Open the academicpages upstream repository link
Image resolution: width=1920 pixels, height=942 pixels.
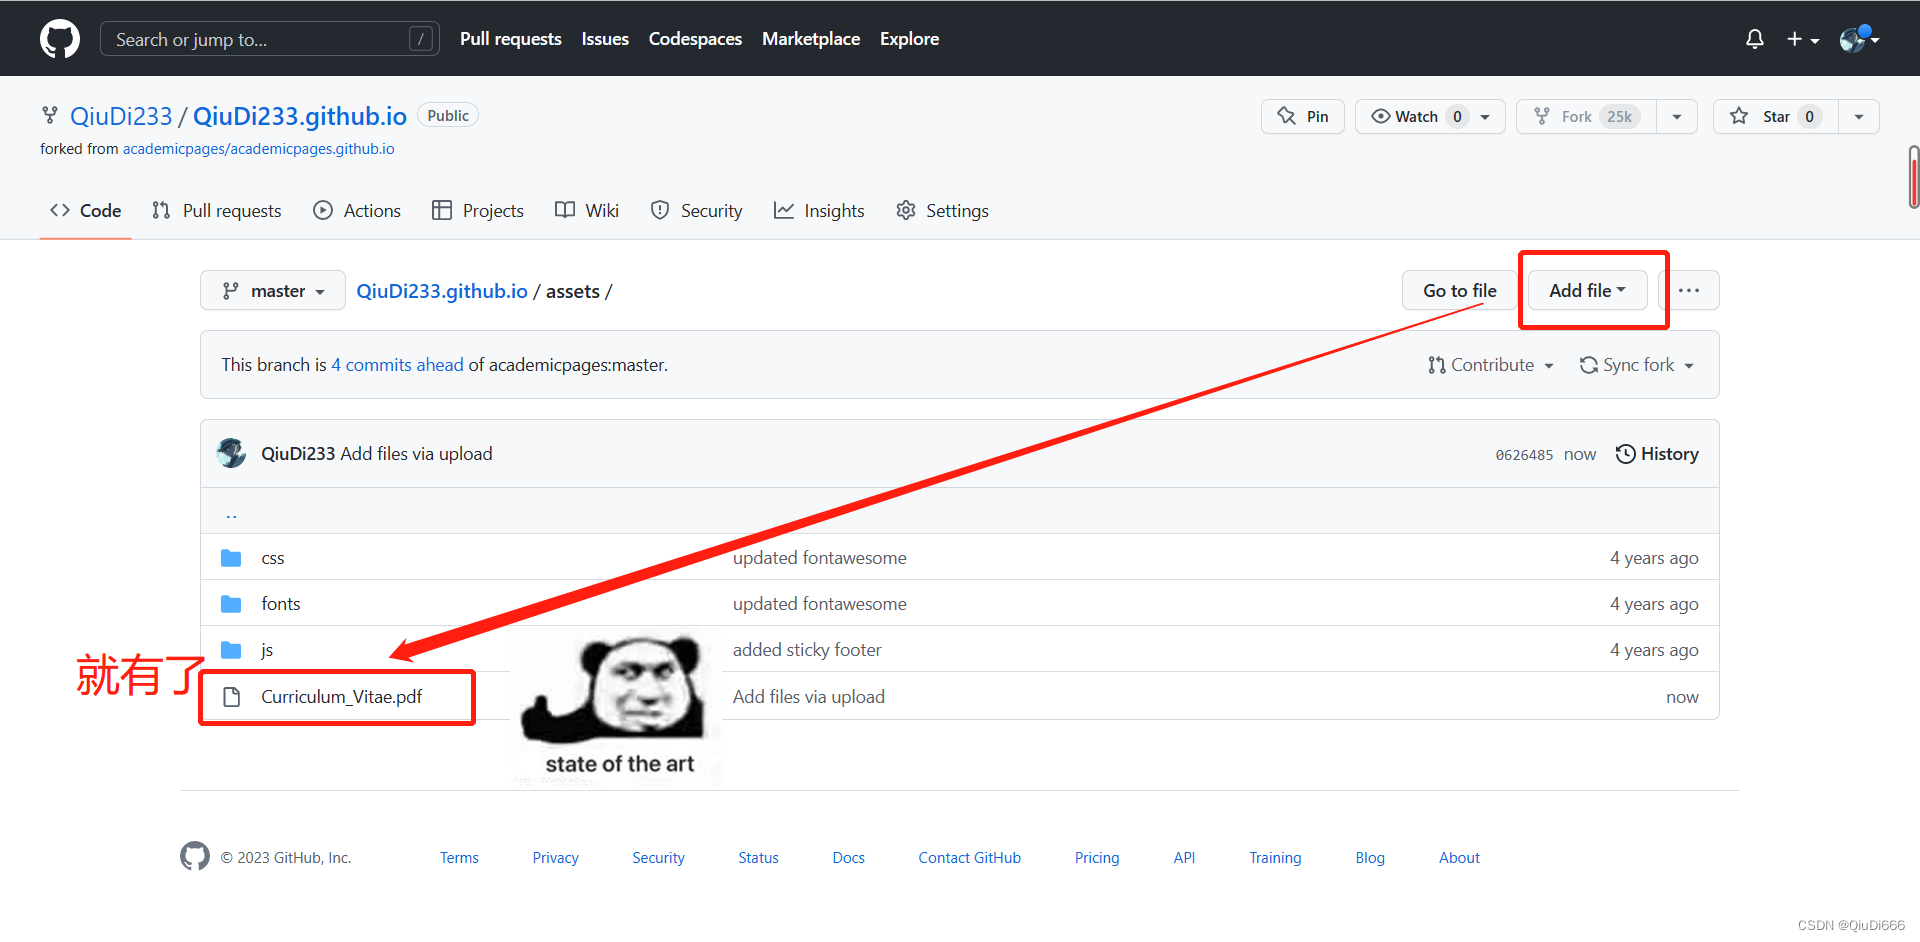click(258, 149)
